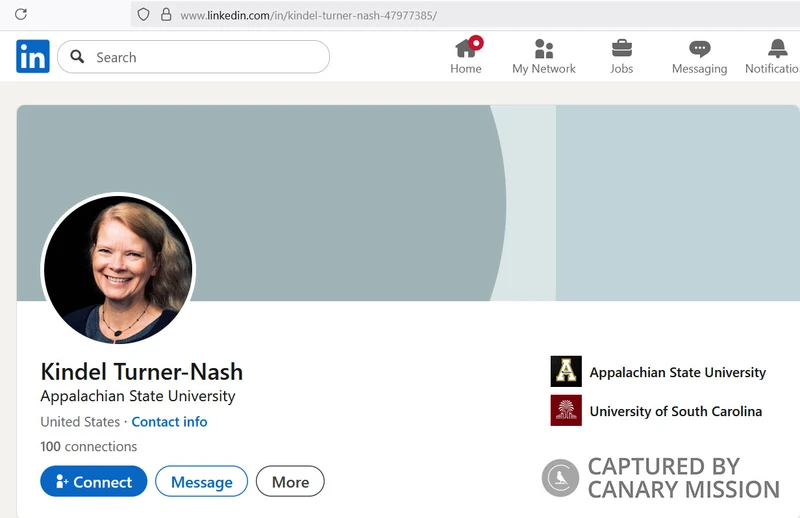
Task: Open the Home tab
Action: pos(466,56)
